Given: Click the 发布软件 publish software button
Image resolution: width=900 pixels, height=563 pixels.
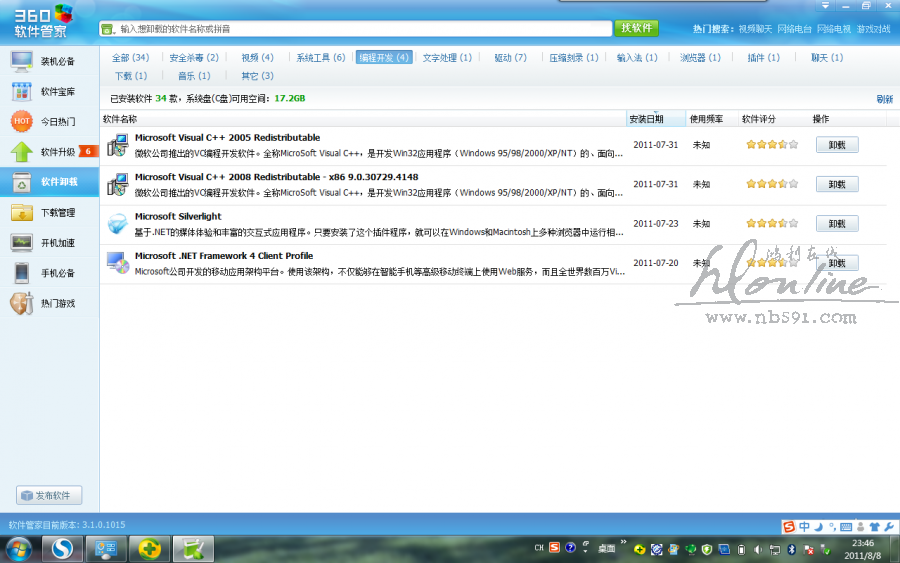Looking at the screenshot, I should 49,496.
